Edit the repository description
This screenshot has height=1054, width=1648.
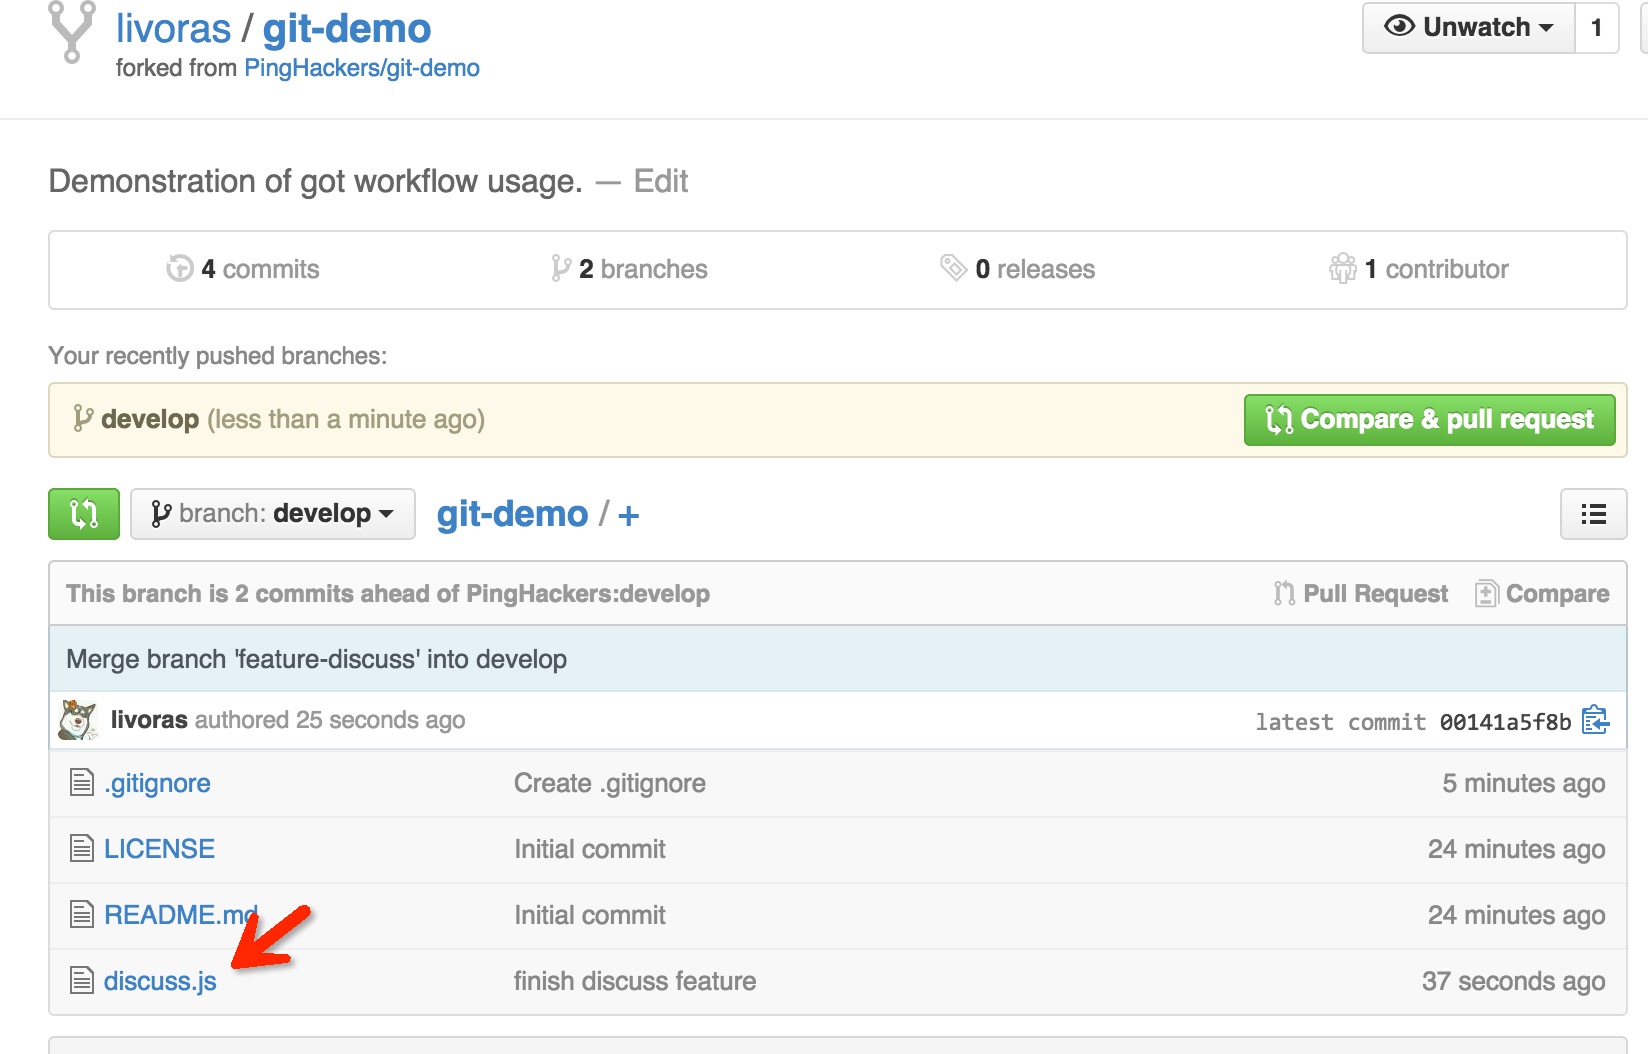(x=661, y=181)
